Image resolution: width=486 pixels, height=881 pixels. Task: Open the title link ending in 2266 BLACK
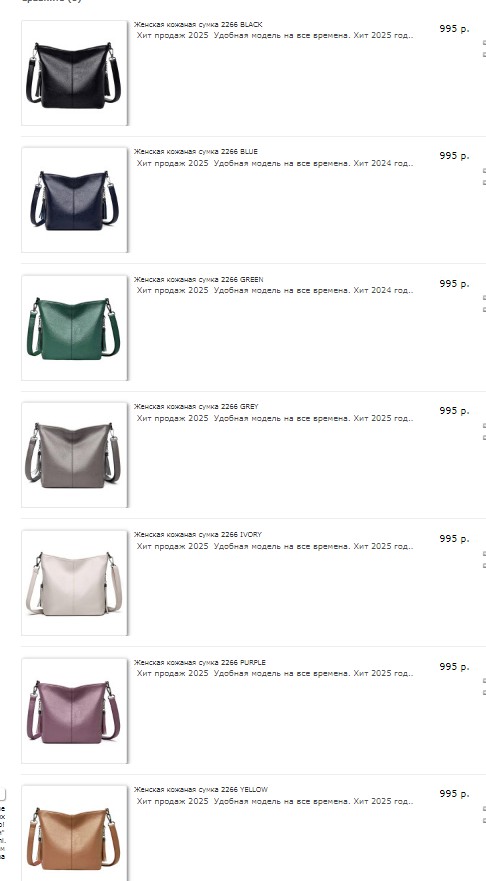coord(198,25)
